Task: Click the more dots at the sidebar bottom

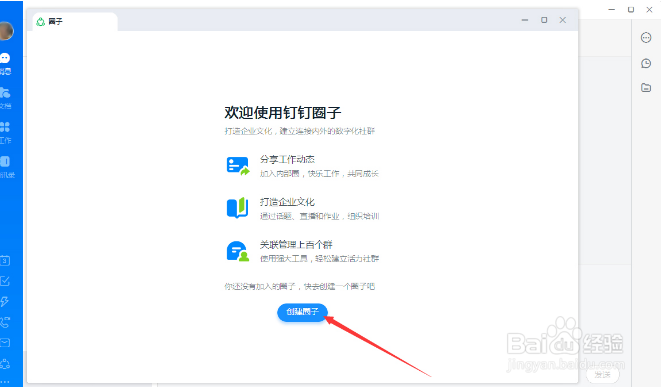Action: (x=5, y=382)
